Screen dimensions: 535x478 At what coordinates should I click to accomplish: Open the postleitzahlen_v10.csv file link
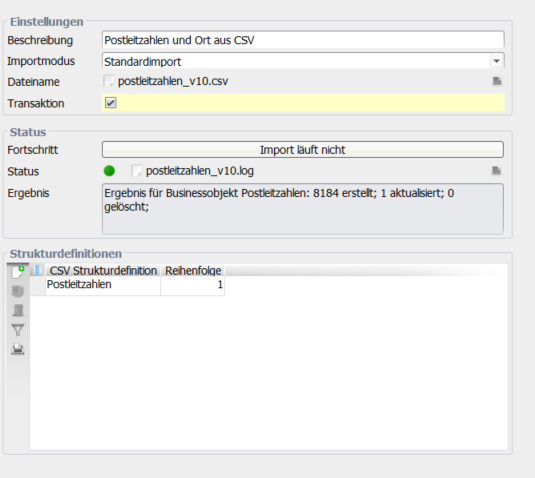[173, 81]
